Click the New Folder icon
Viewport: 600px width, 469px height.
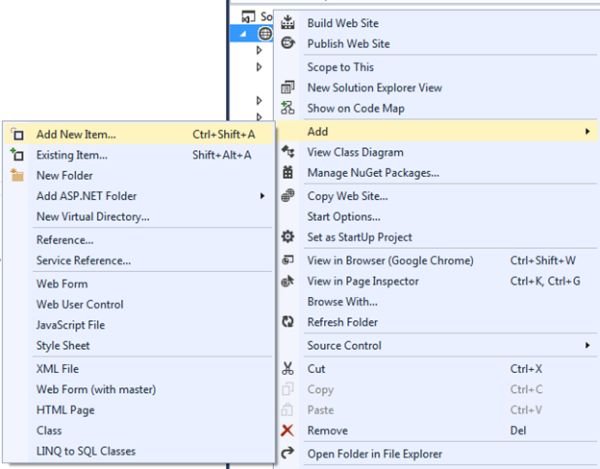point(16,176)
